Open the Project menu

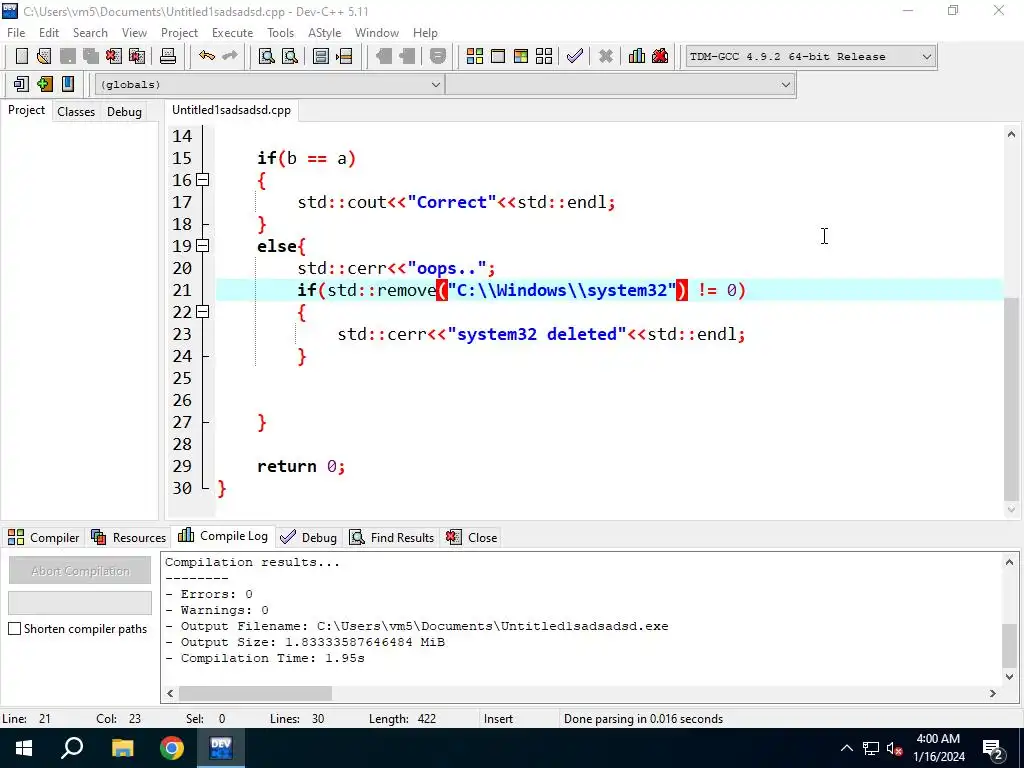(x=179, y=33)
